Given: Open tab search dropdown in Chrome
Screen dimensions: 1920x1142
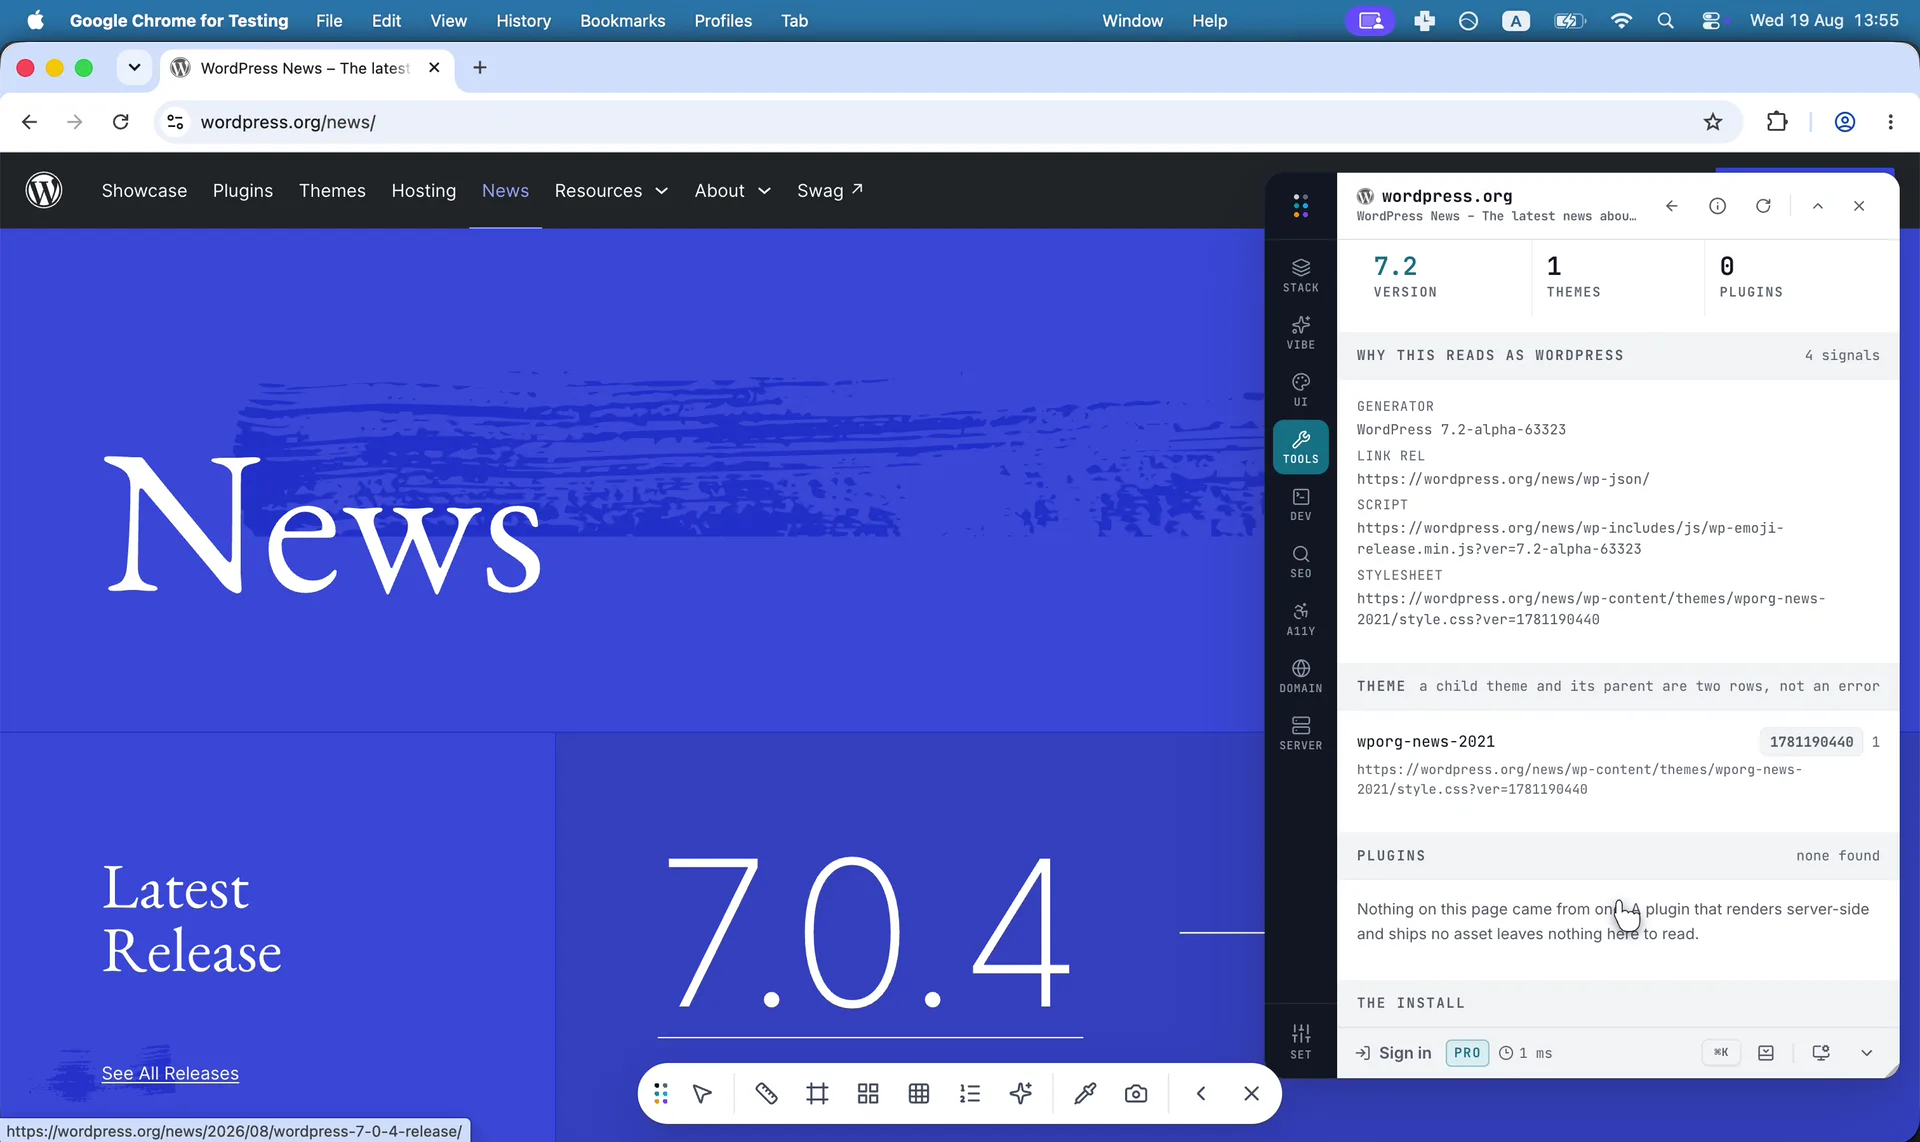Looking at the screenshot, I should (x=134, y=68).
